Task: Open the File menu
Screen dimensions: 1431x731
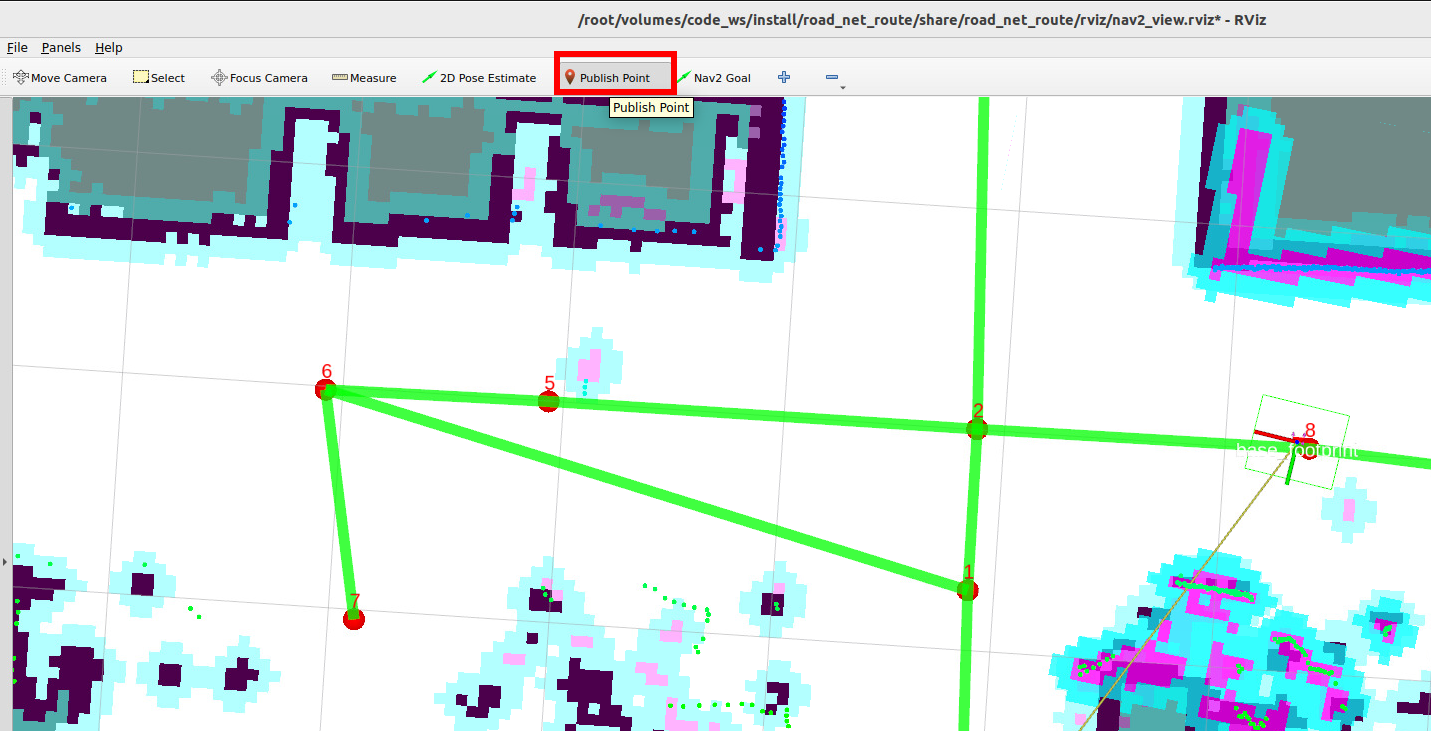Action: (17, 48)
